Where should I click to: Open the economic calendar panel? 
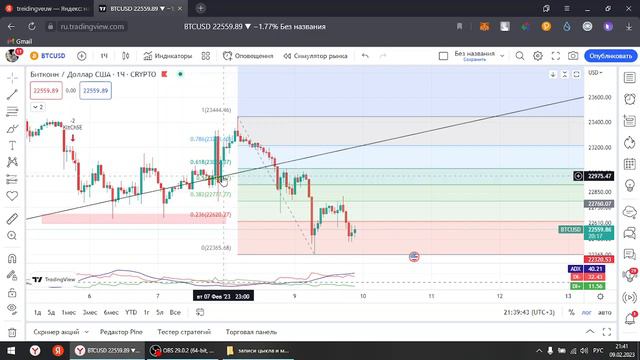tap(629, 164)
